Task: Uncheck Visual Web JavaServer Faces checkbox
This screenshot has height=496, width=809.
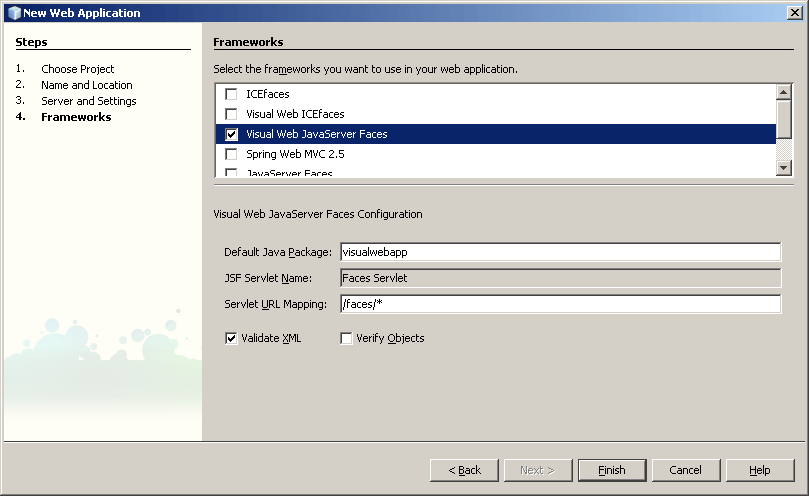Action: (231, 134)
